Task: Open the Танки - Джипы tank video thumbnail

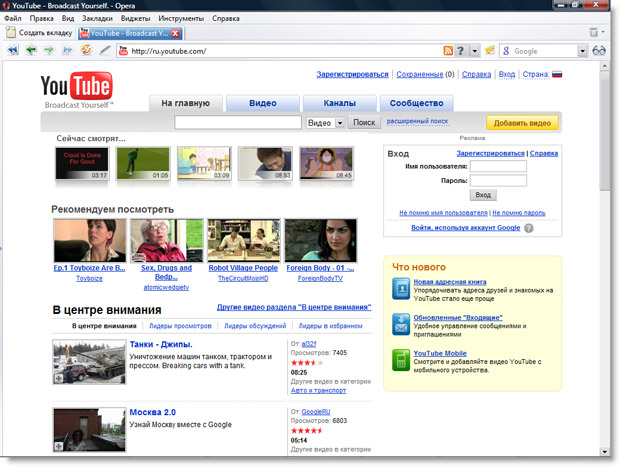Action: [x=89, y=362]
